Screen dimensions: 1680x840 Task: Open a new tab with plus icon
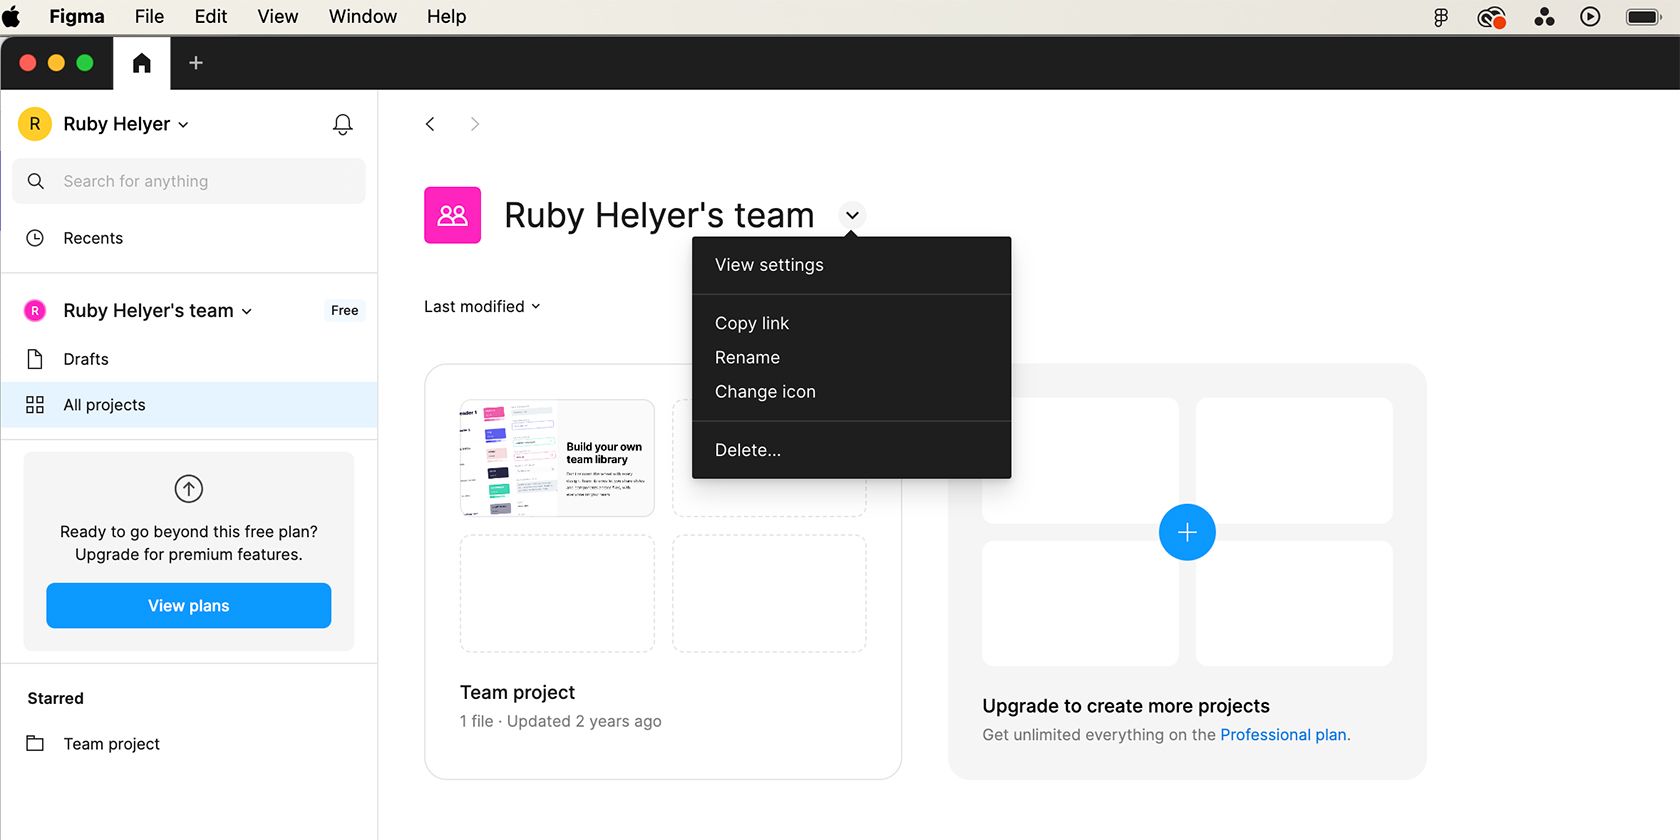coord(196,63)
